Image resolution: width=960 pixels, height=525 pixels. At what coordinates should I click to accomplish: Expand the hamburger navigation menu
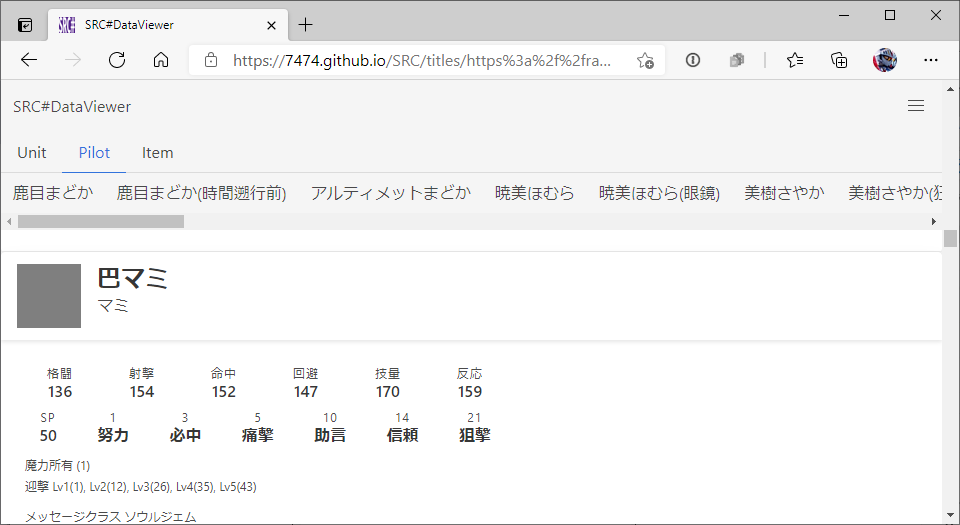pos(916,106)
